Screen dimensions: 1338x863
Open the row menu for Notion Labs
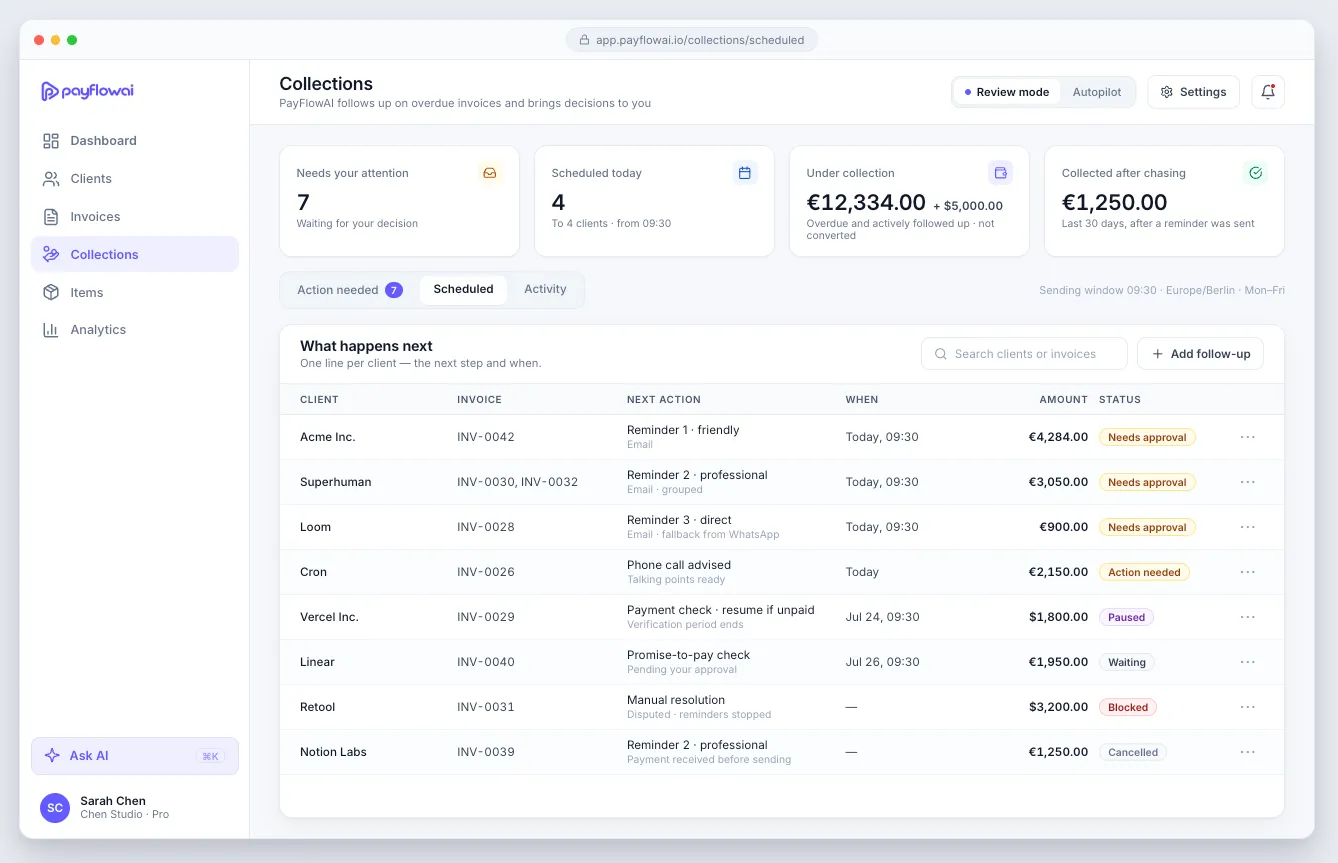click(1247, 752)
